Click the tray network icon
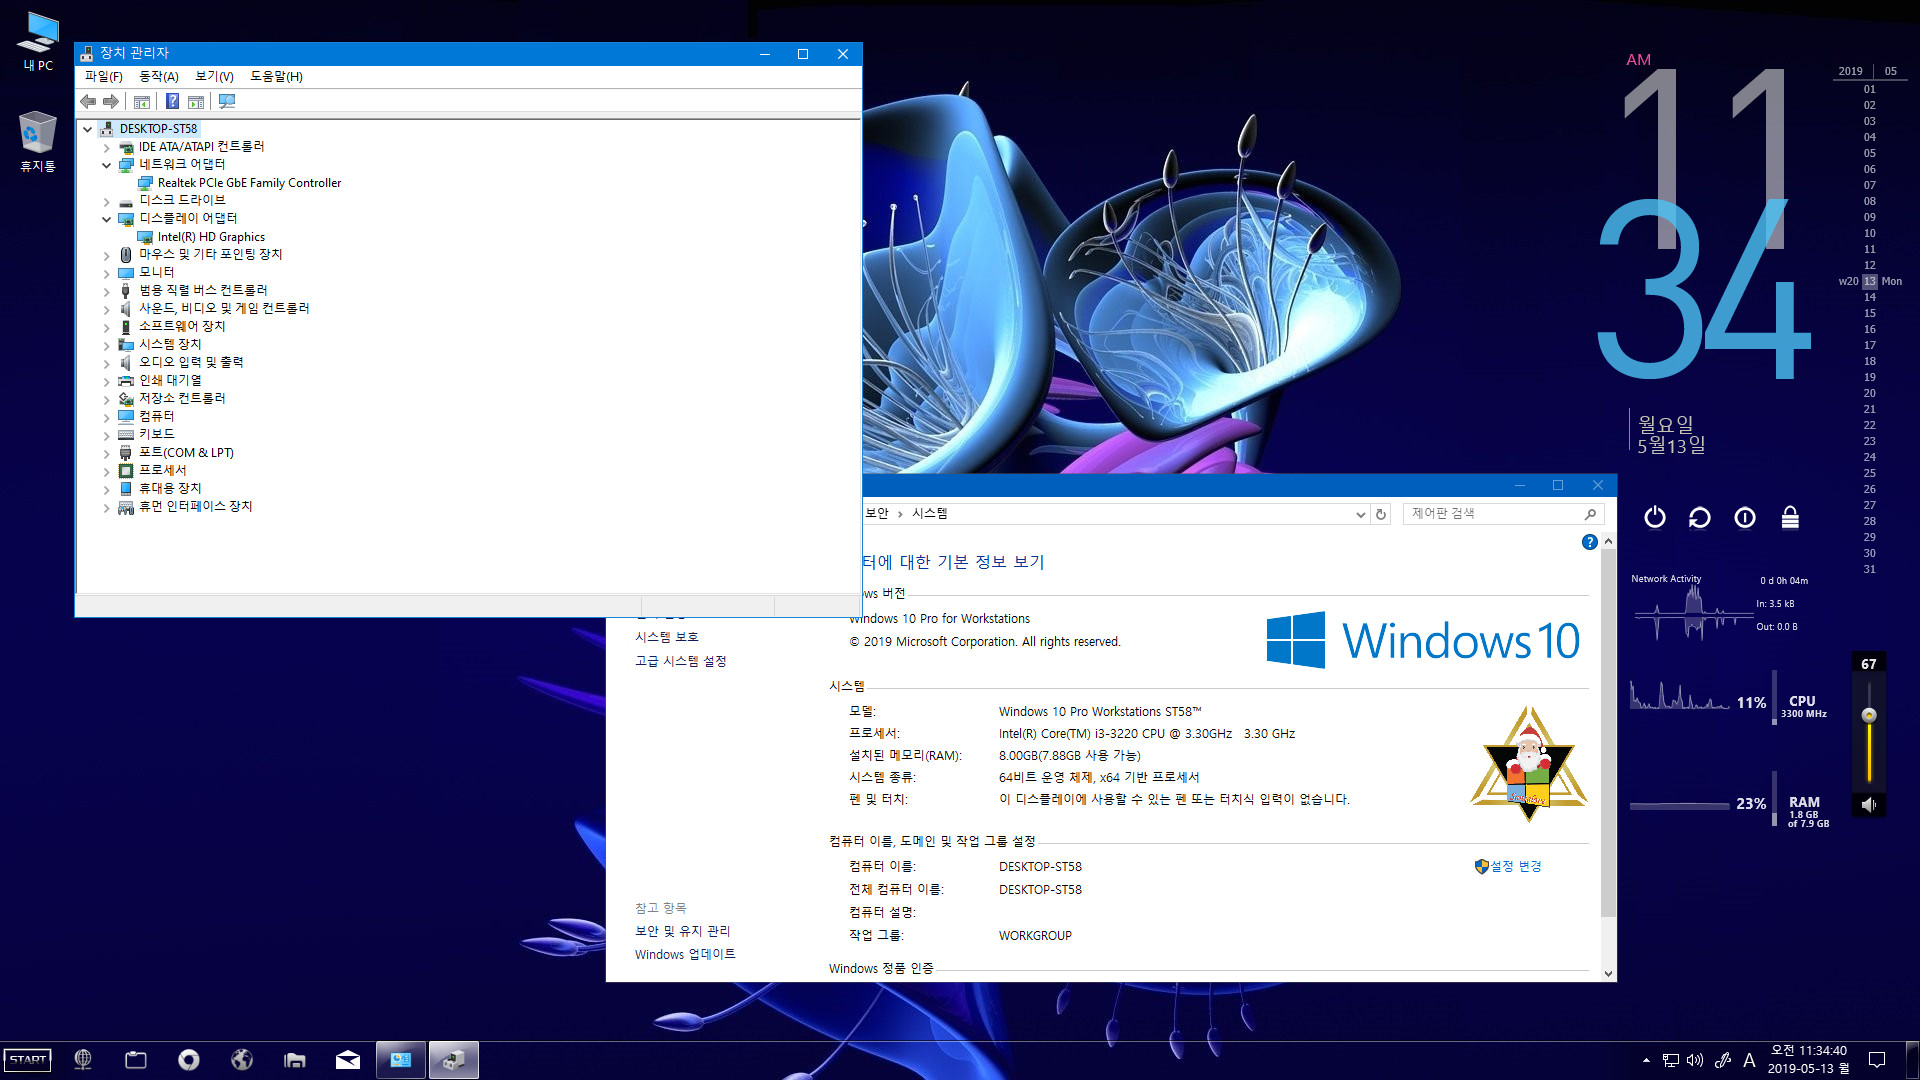 coord(1671,1060)
